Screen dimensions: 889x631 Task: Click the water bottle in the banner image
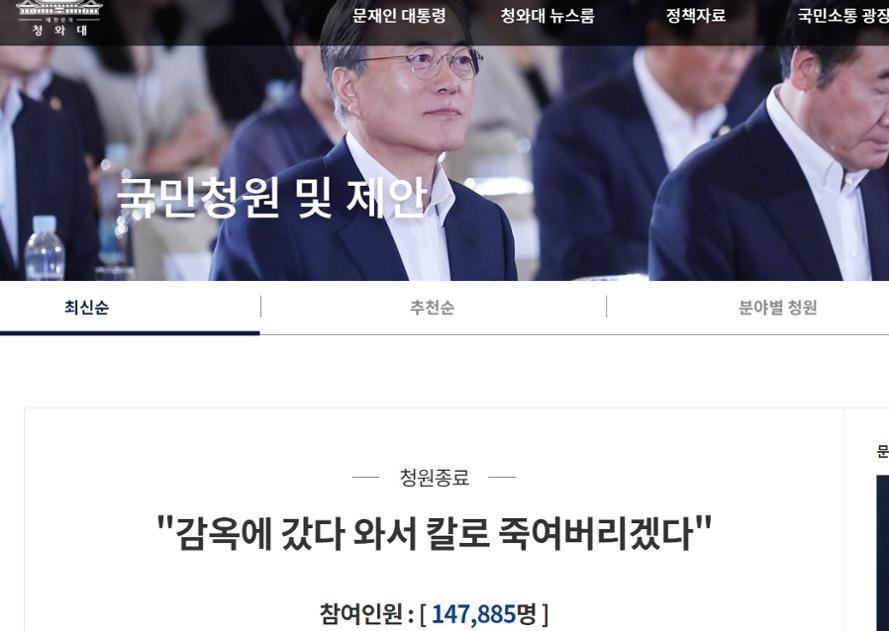pos(44,247)
